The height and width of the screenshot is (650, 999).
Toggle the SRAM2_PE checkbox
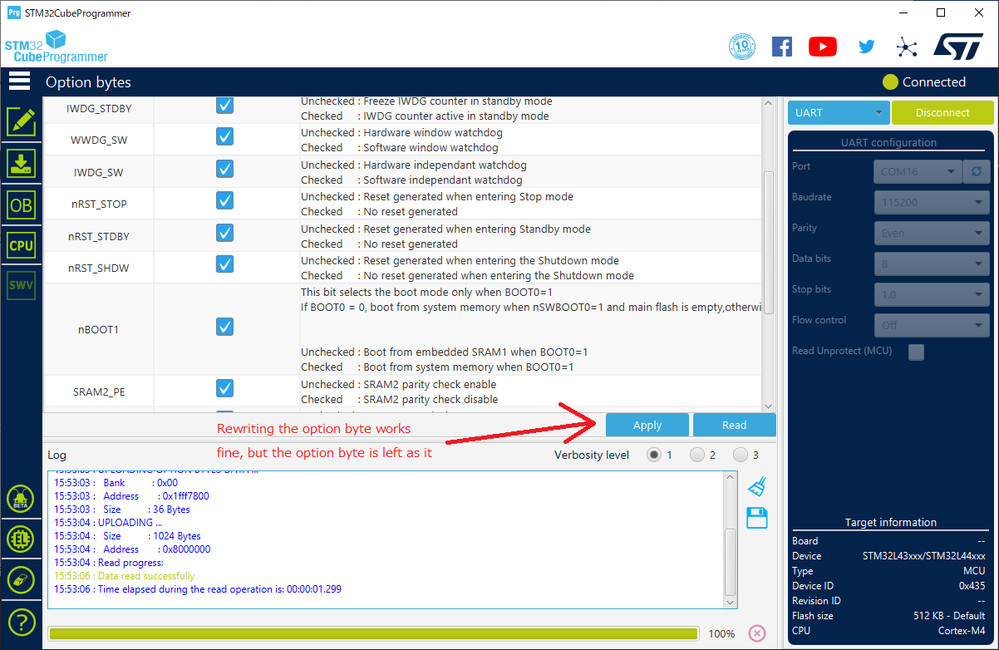click(225, 388)
